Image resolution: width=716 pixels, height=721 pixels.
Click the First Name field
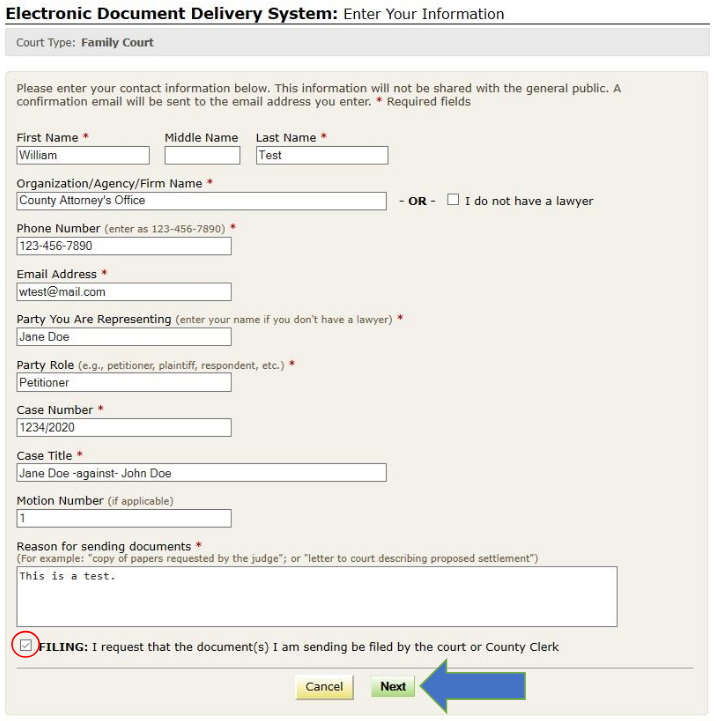pos(83,155)
